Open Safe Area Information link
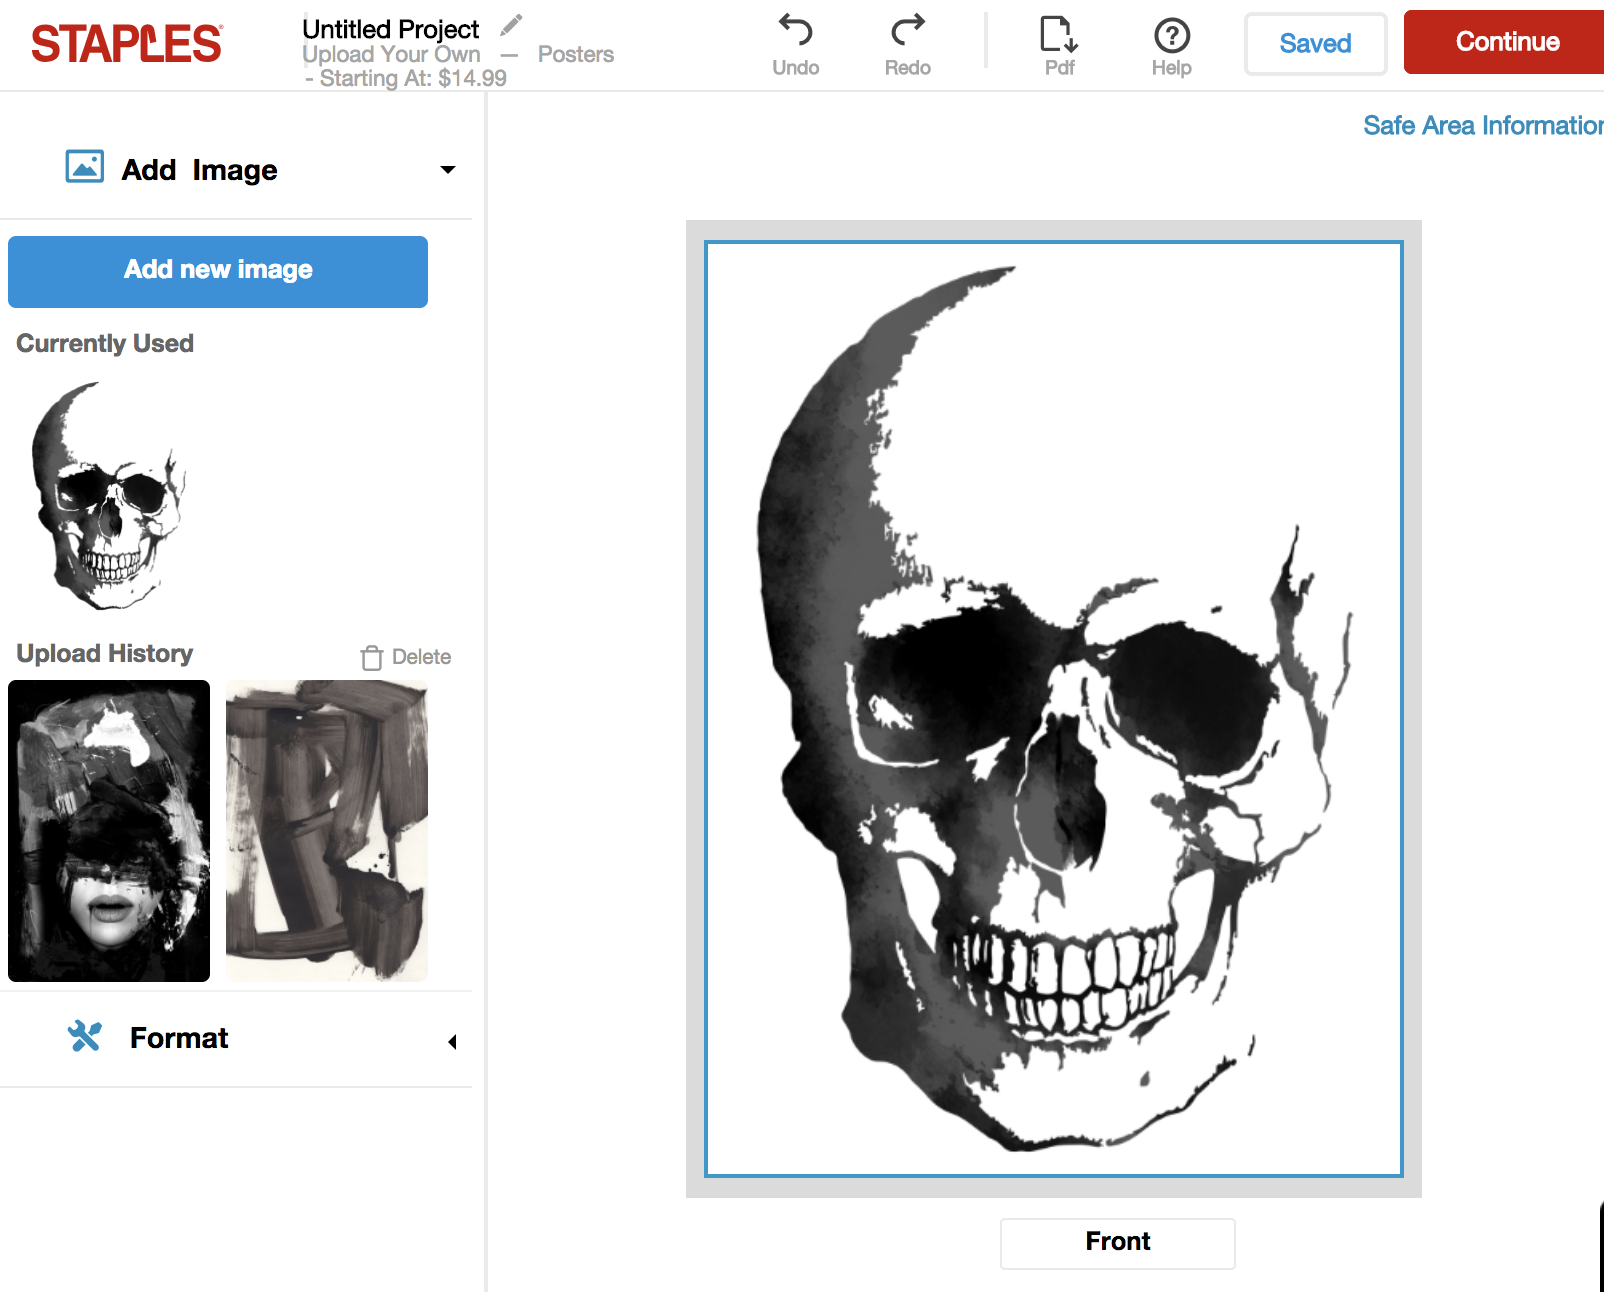 (x=1482, y=125)
